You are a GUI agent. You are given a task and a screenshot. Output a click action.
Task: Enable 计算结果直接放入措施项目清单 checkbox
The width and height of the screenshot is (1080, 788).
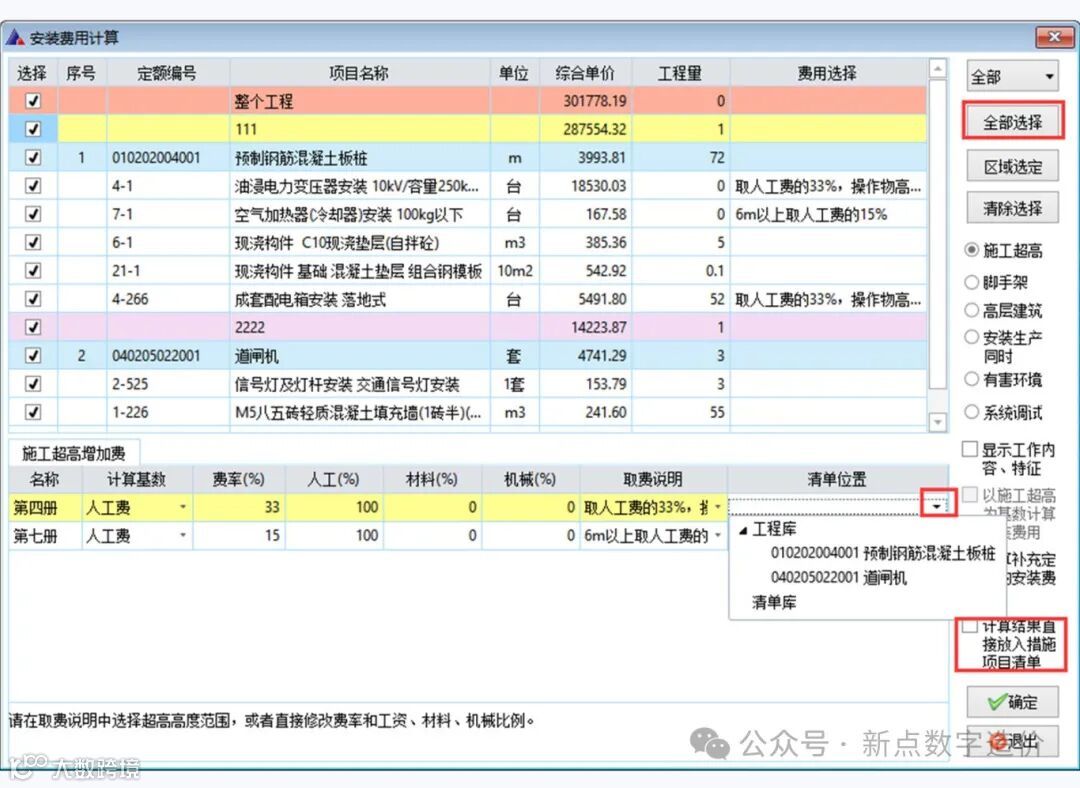[969, 625]
